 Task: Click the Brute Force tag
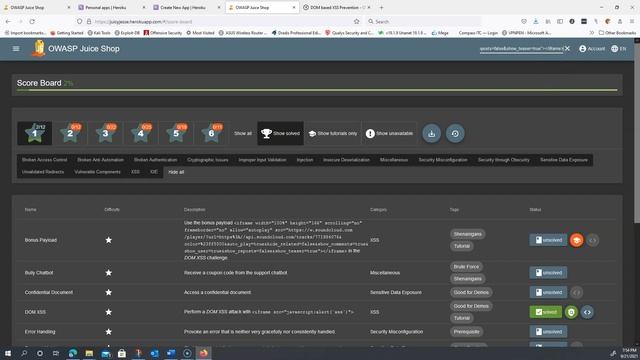pyautogui.click(x=466, y=267)
